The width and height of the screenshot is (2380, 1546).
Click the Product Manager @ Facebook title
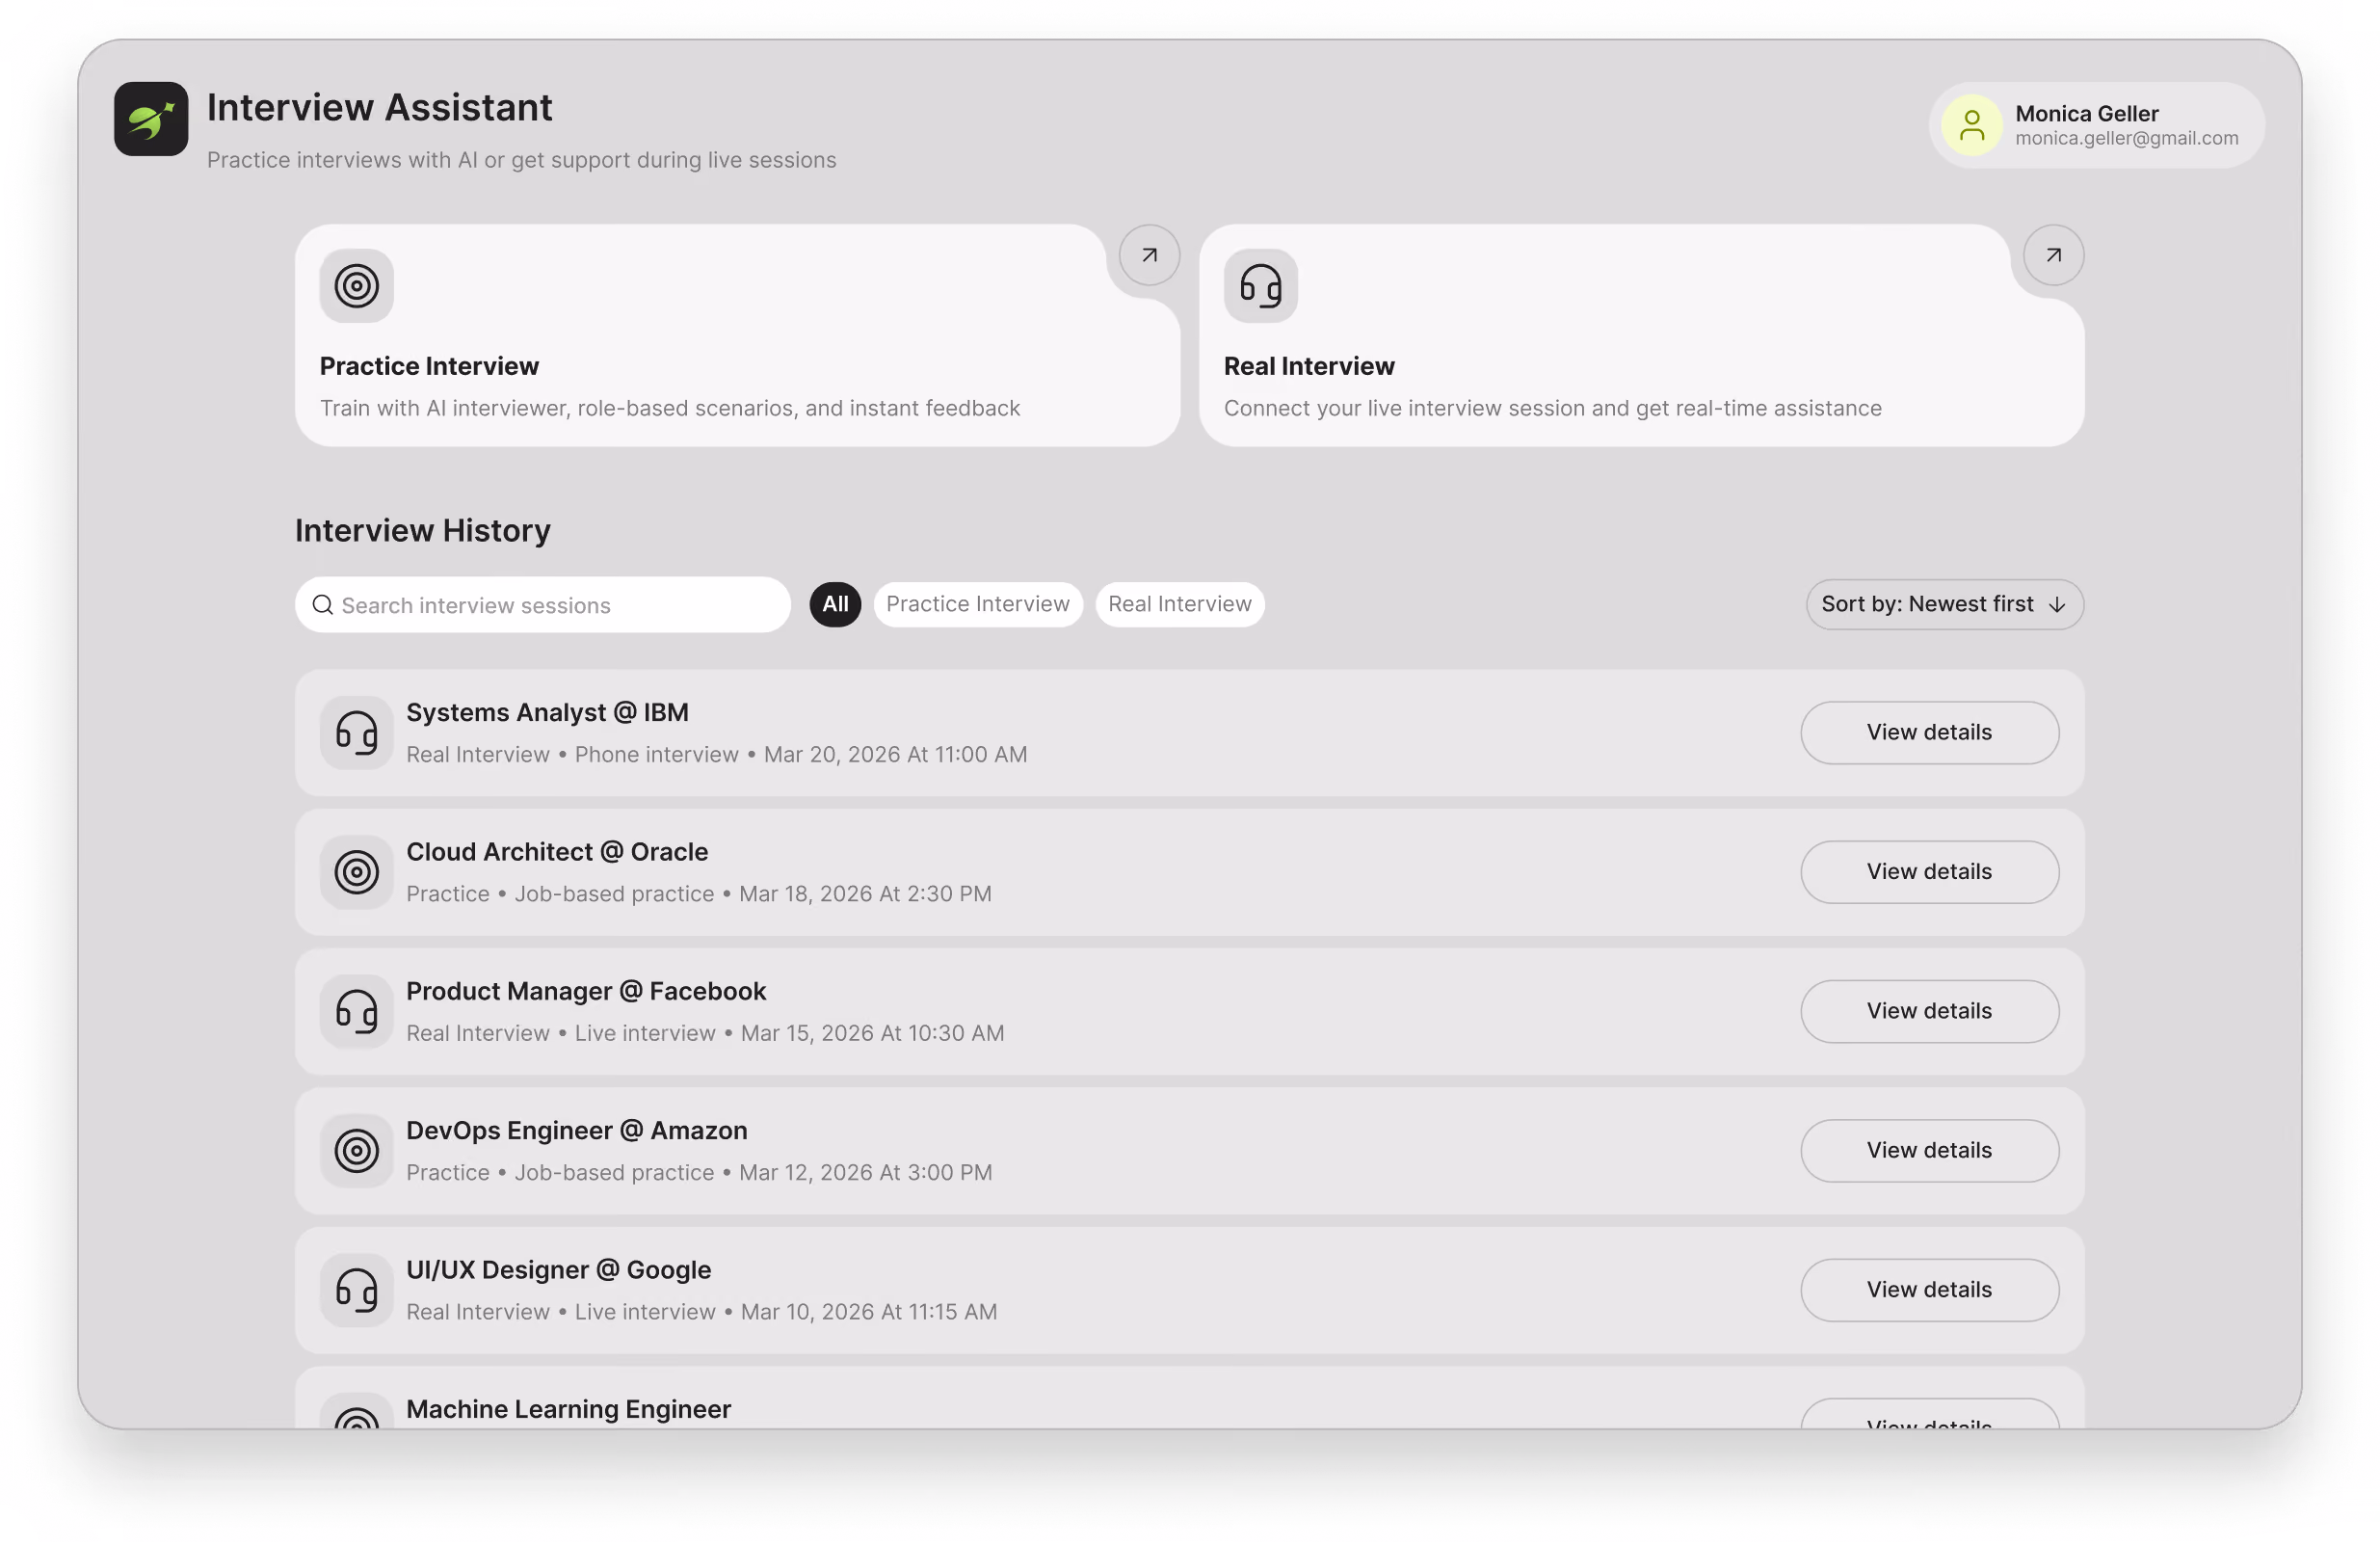(586, 991)
